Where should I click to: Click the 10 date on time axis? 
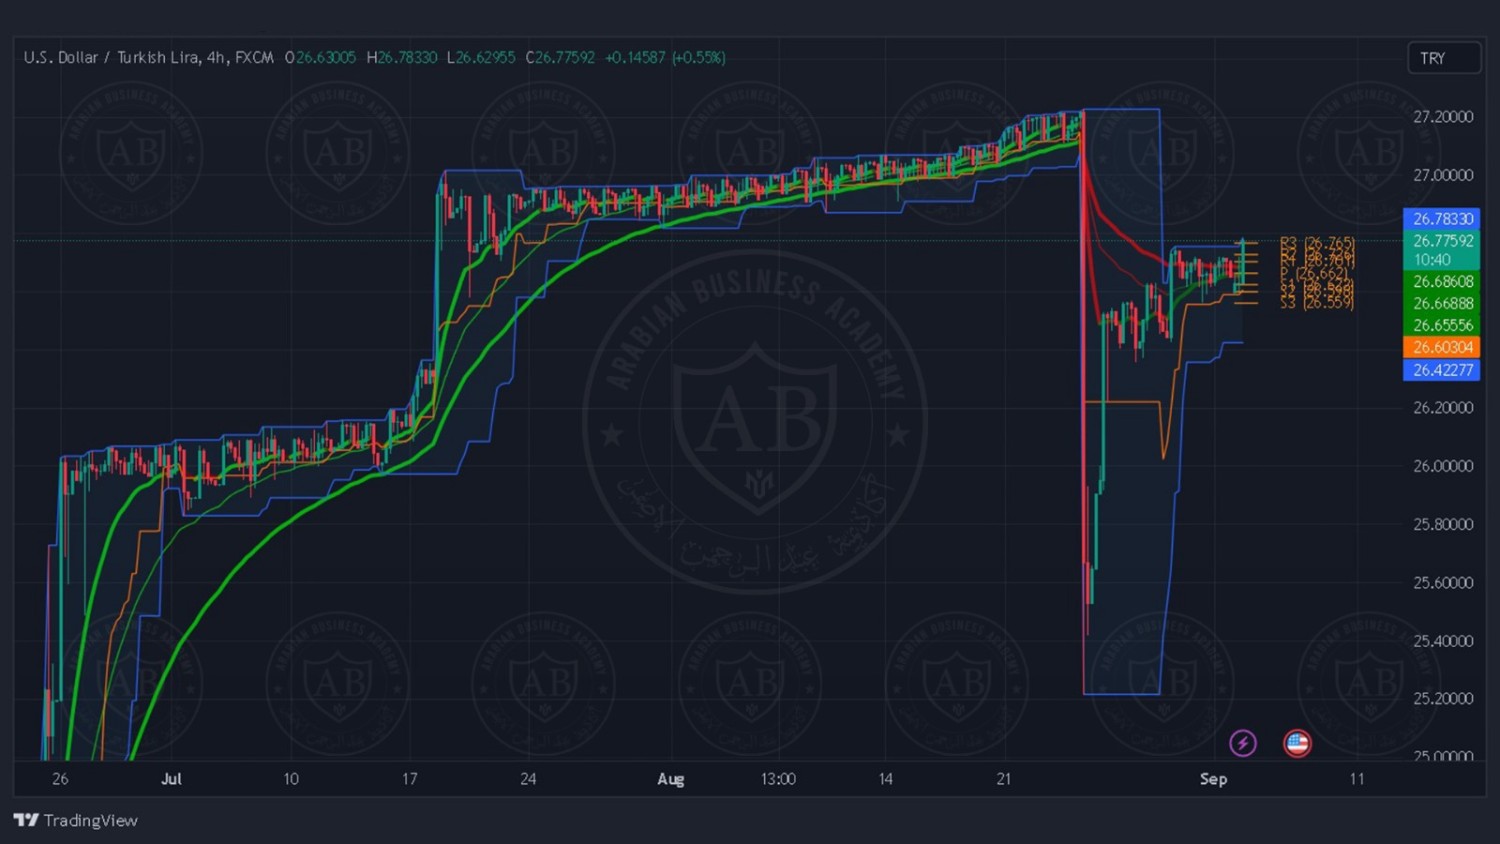pyautogui.click(x=291, y=779)
